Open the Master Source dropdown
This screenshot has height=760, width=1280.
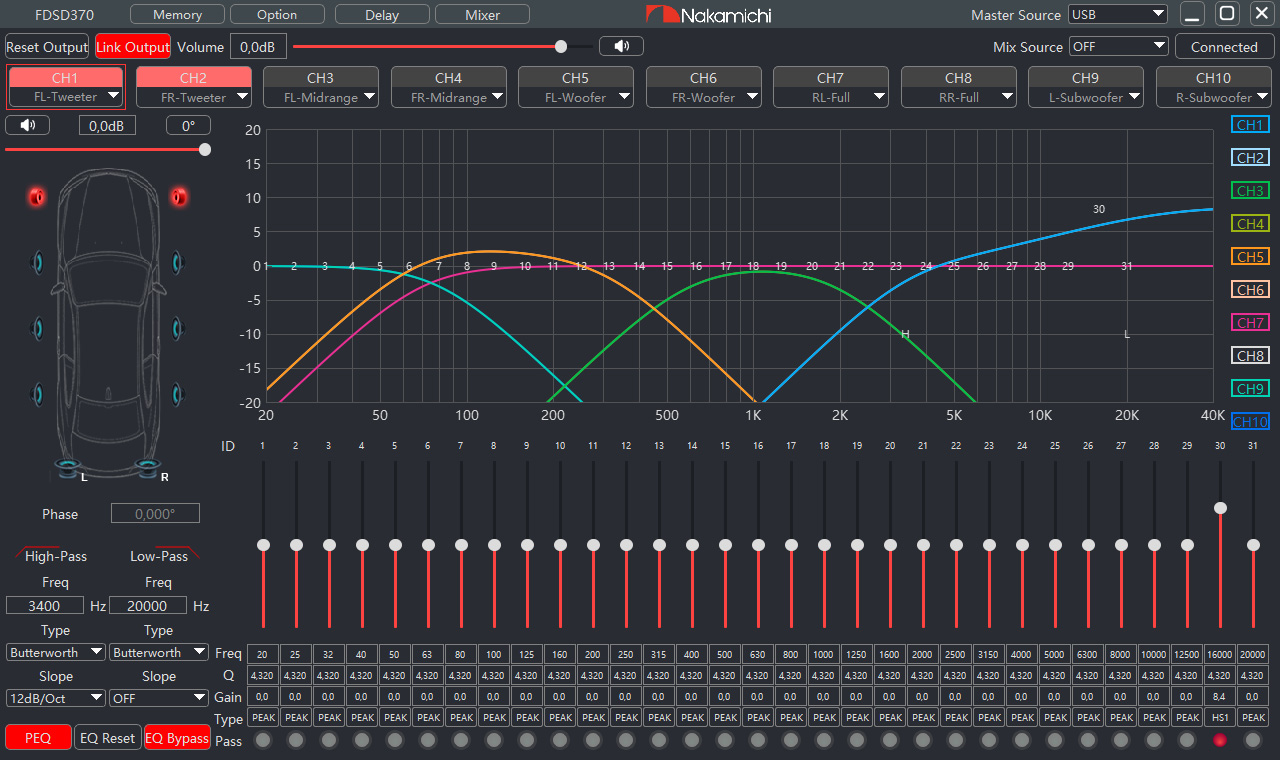pyautogui.click(x=1117, y=15)
